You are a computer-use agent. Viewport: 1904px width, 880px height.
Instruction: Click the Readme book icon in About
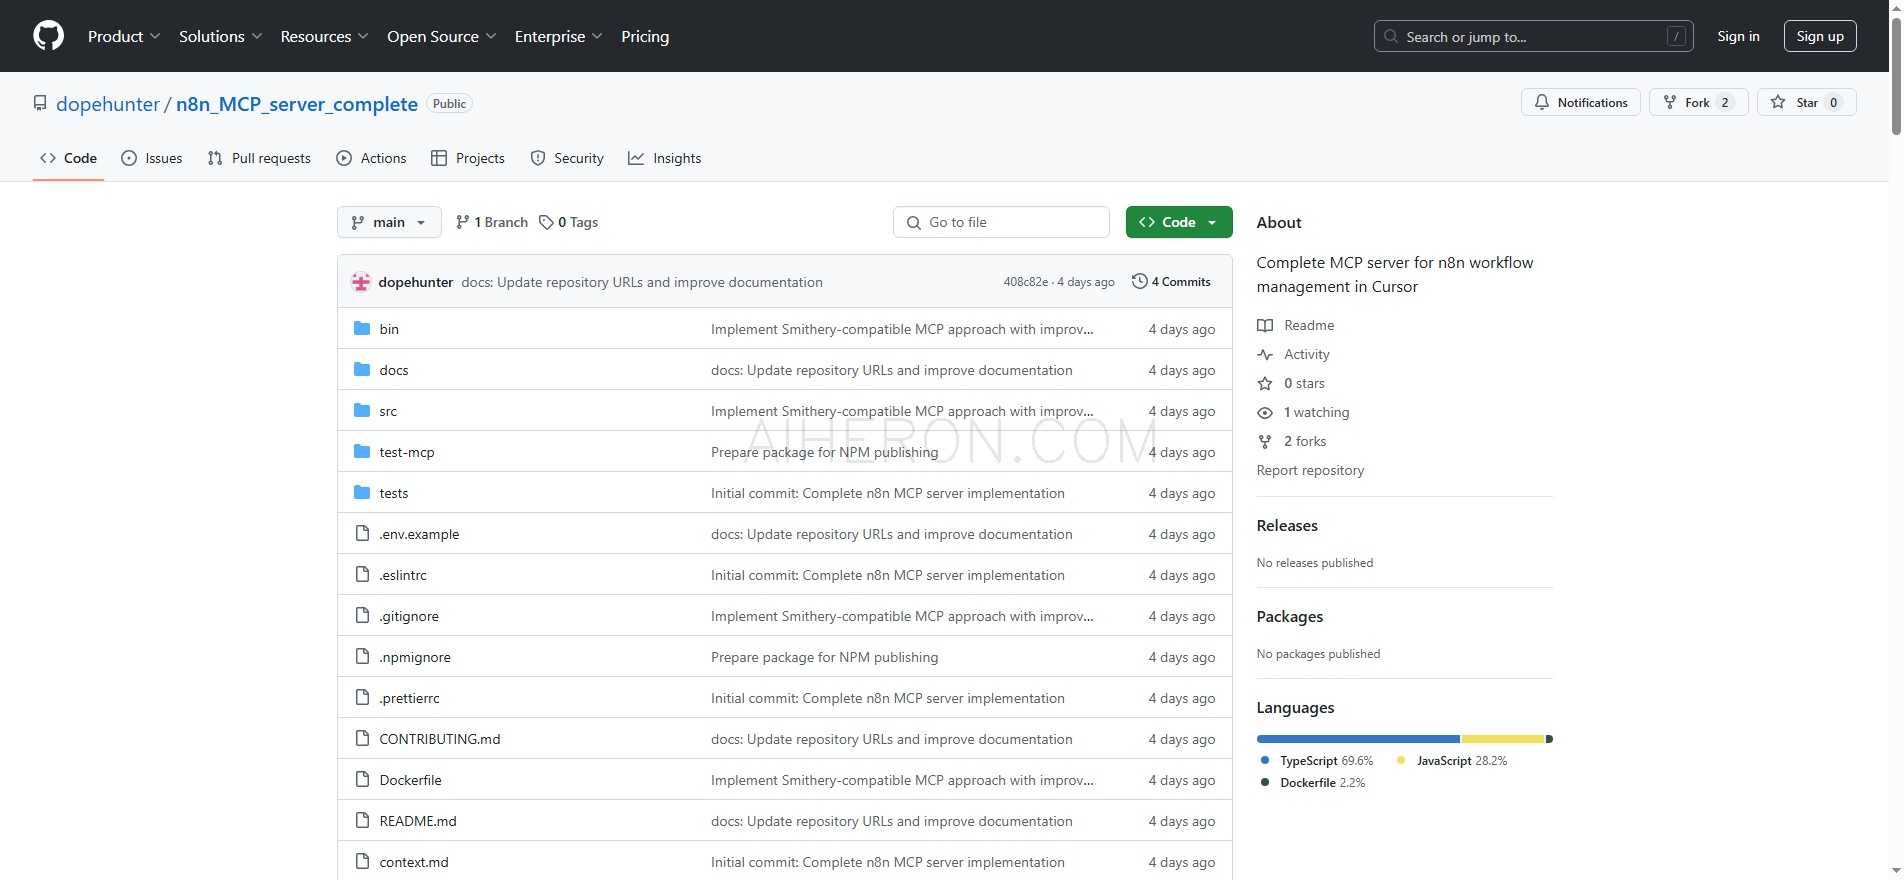(x=1265, y=325)
